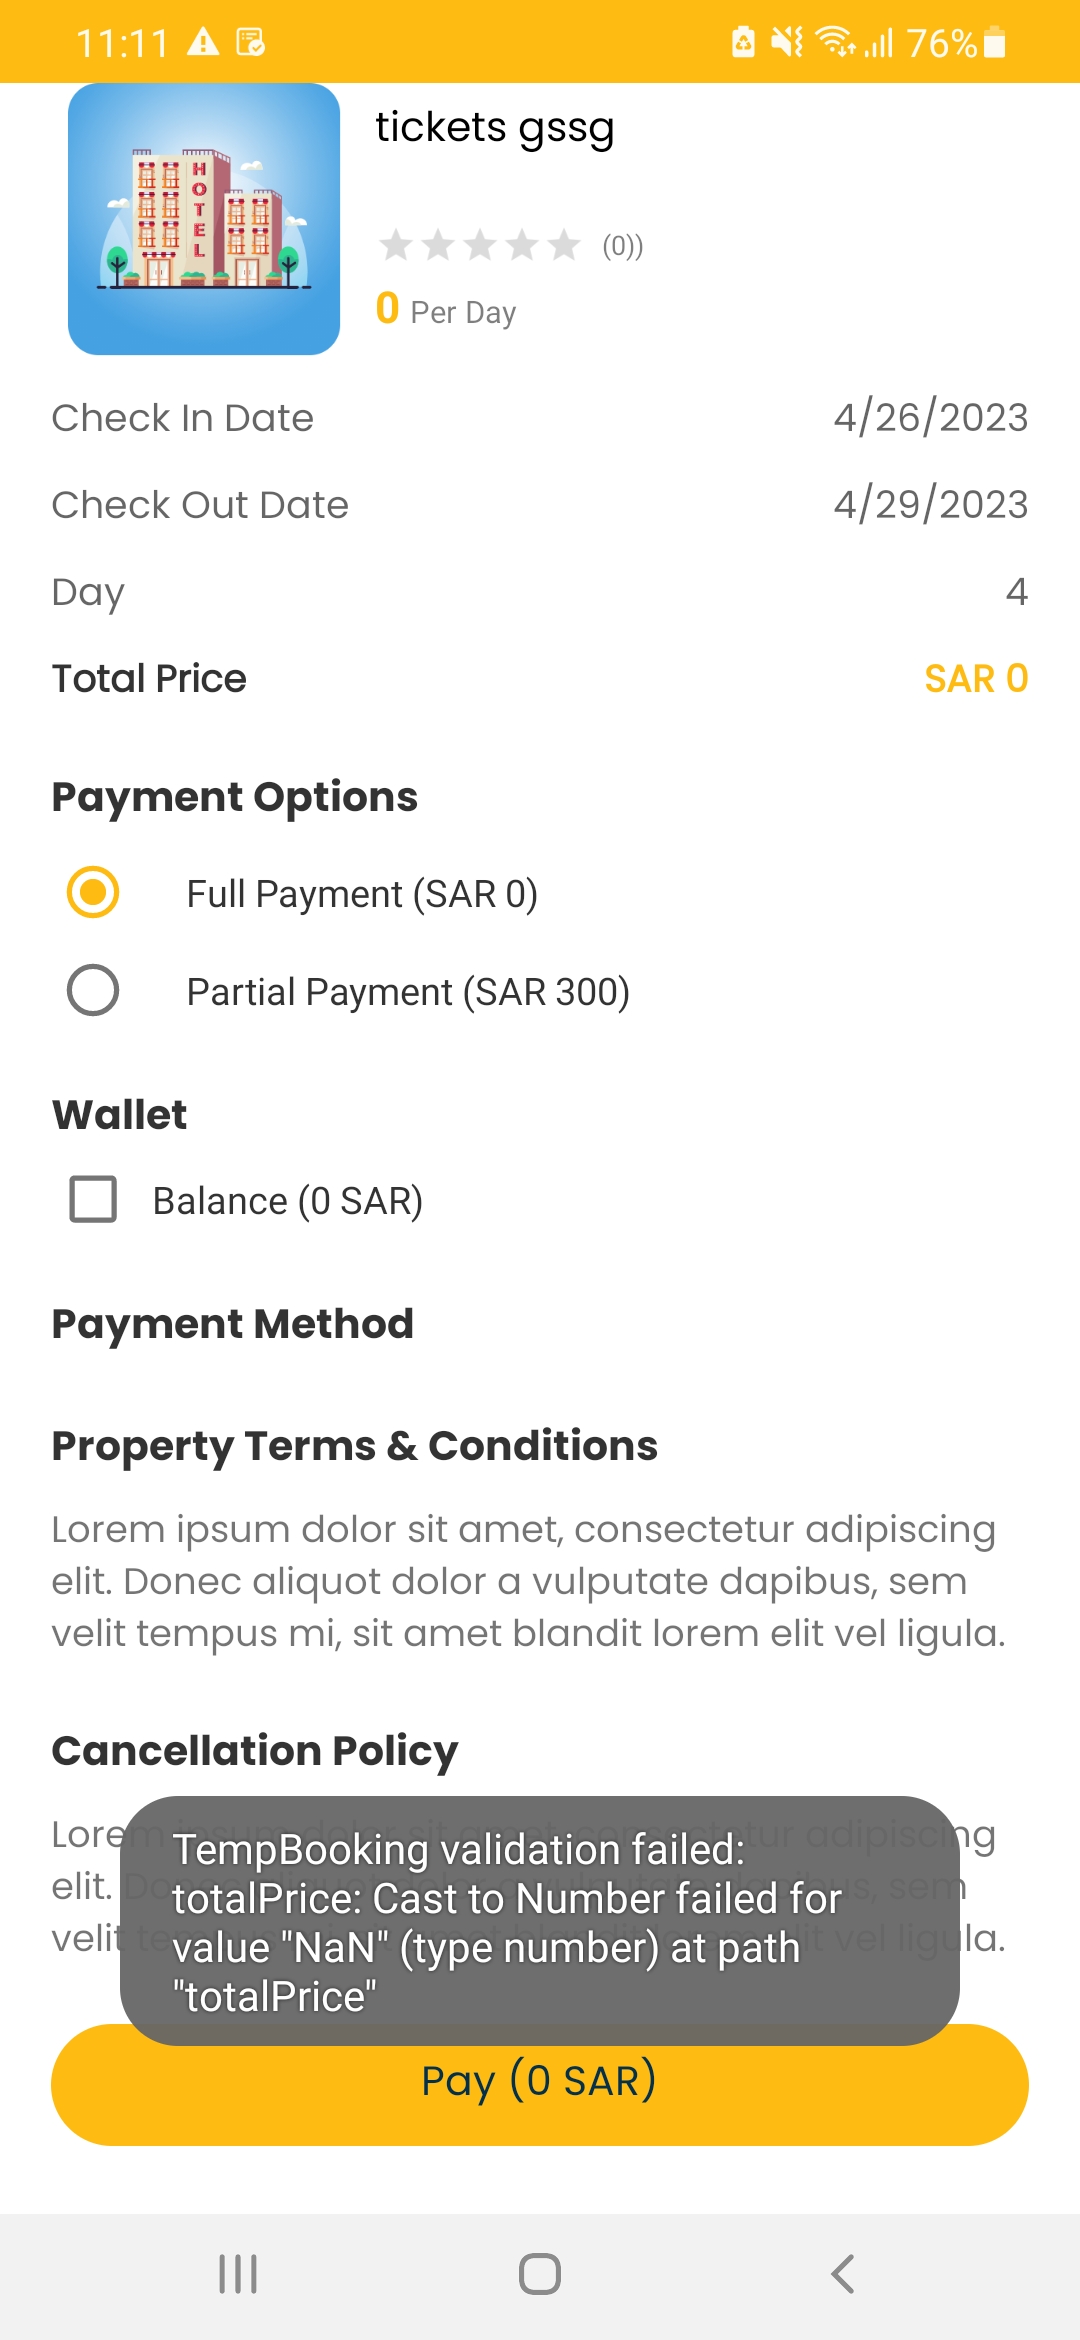
Task: Tap the muted sound status icon
Action: [x=787, y=42]
